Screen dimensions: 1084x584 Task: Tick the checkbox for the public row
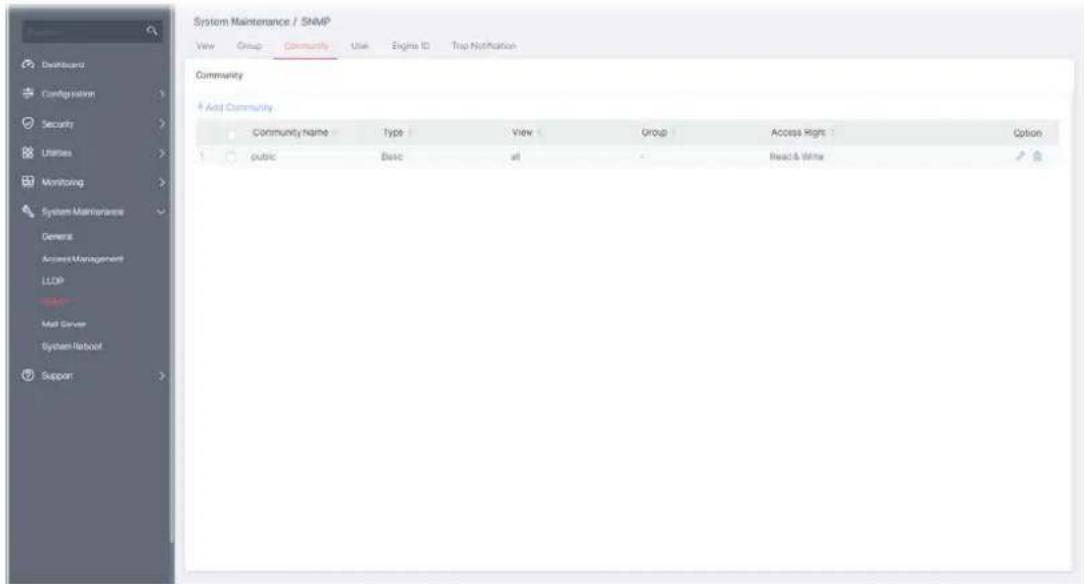coord(231,157)
